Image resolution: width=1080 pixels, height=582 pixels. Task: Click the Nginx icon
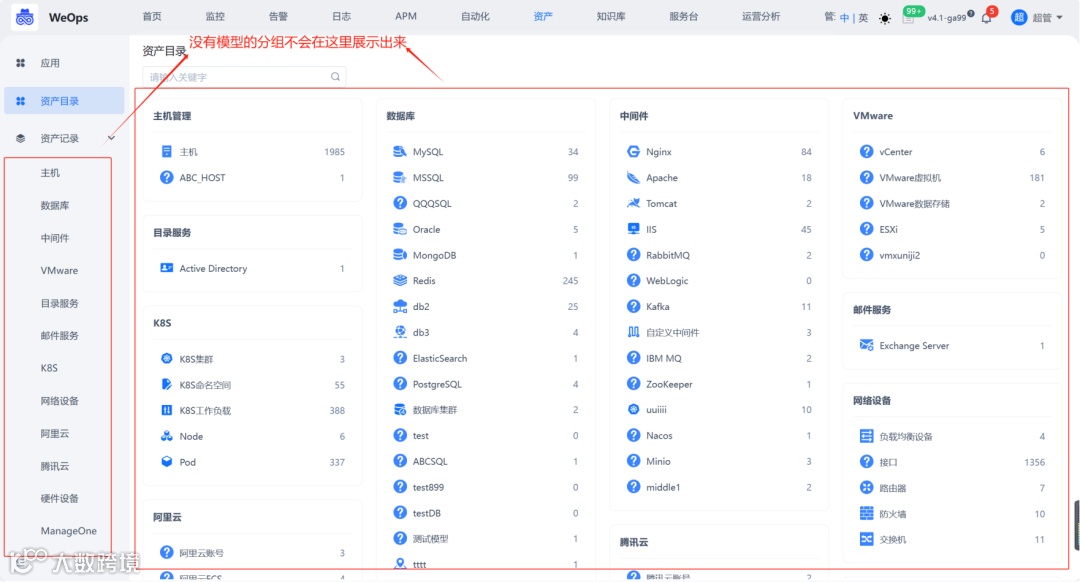tap(633, 152)
